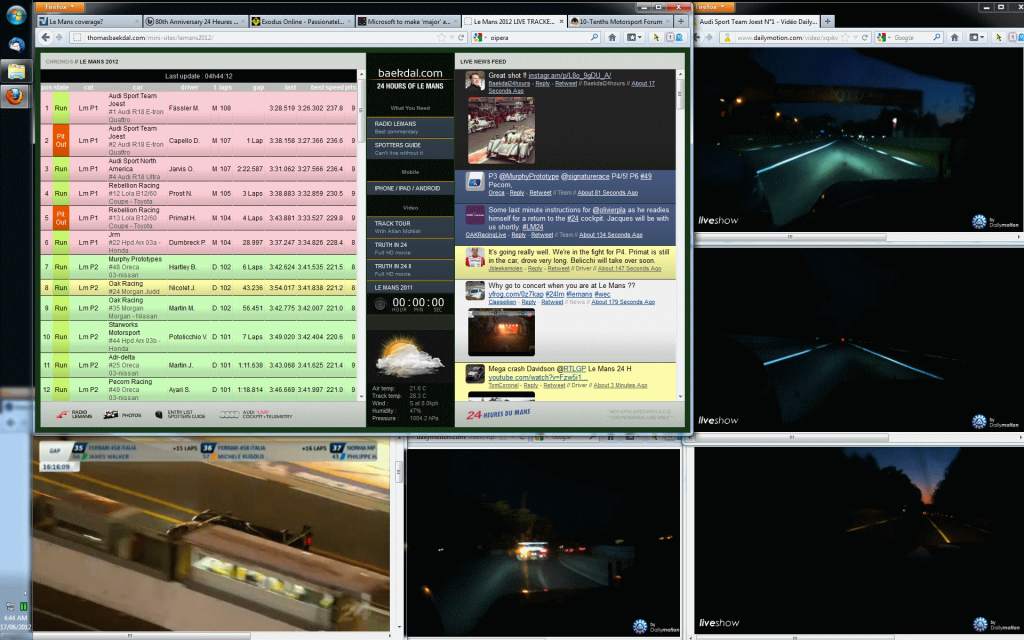
Task: Click the live news feed vertical scrollbar
Action: (x=680, y=235)
